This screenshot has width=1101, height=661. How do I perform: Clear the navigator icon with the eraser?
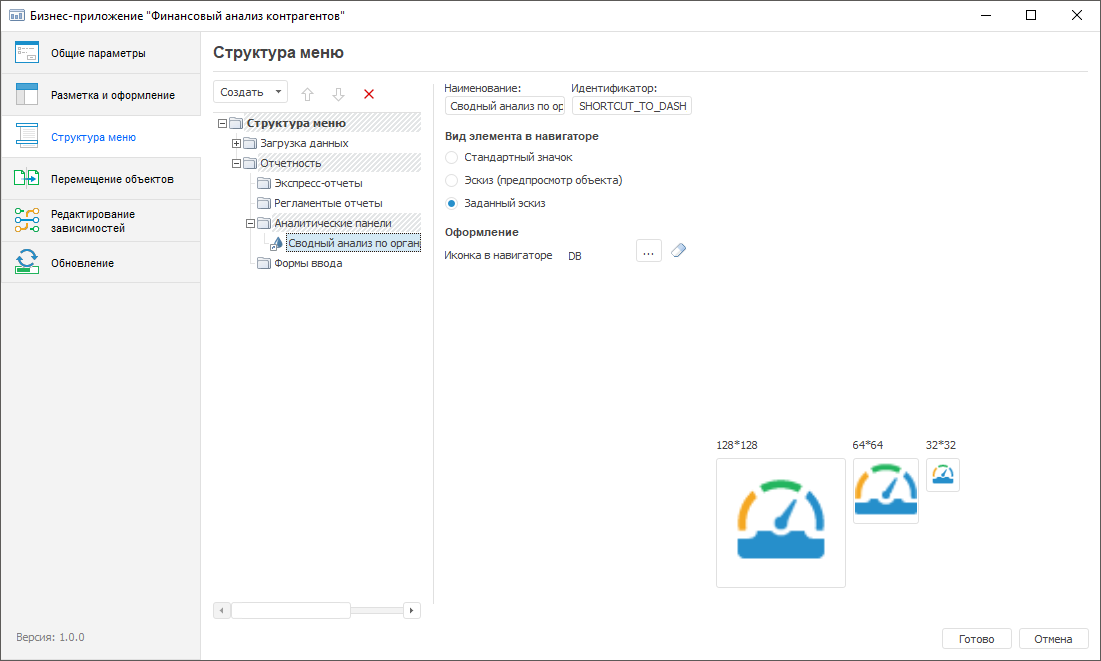(x=678, y=250)
